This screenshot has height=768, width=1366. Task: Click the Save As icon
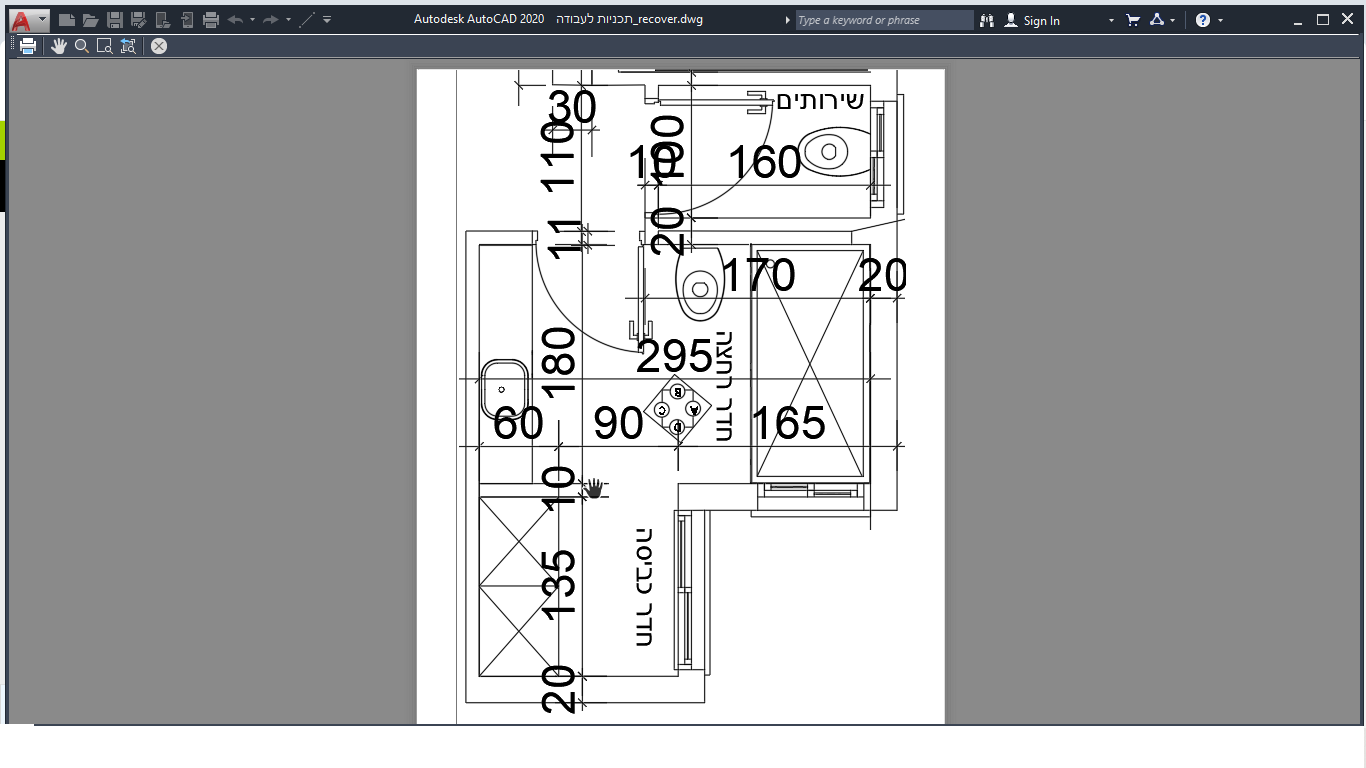pos(139,20)
